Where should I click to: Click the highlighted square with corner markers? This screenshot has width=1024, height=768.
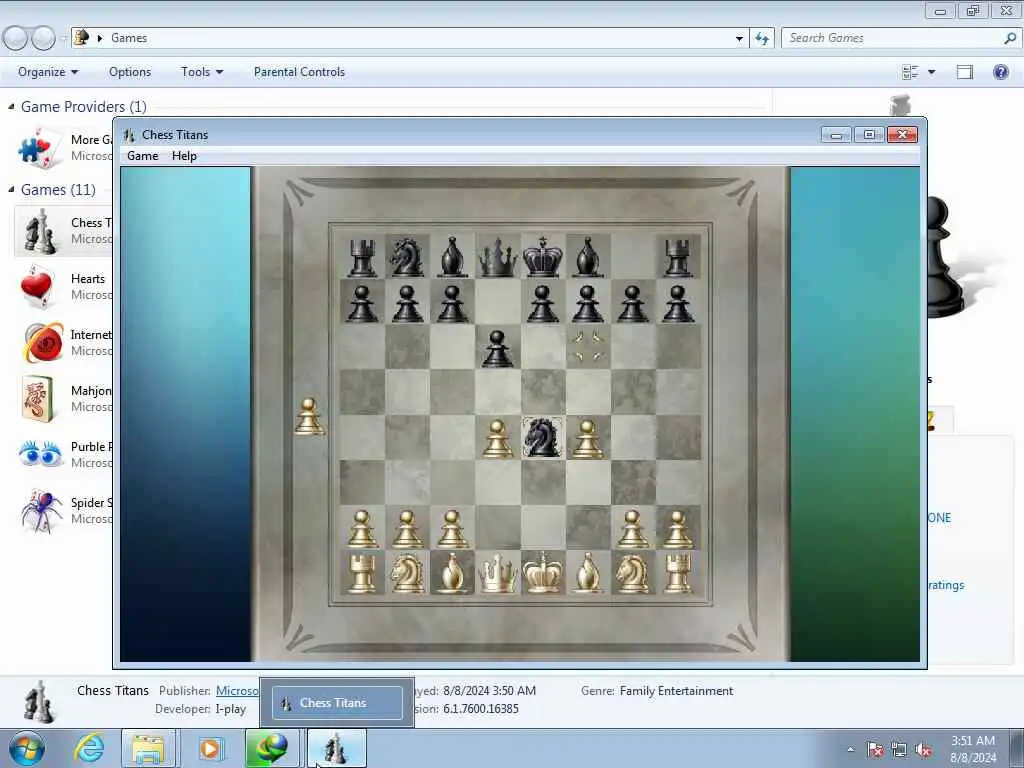pyautogui.click(x=588, y=347)
